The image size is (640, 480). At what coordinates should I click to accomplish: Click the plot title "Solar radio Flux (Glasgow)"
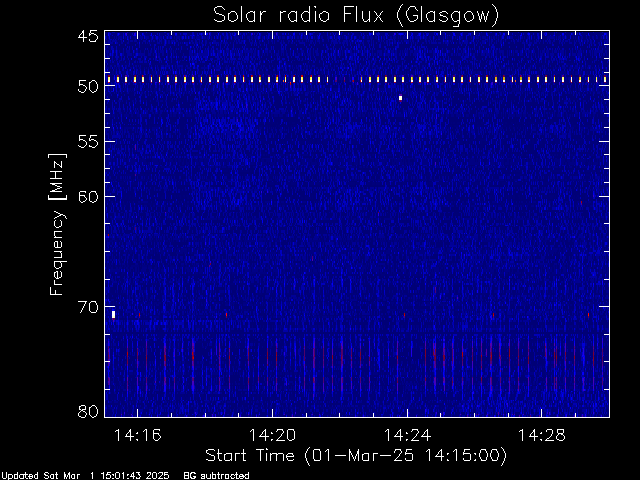tap(356, 16)
